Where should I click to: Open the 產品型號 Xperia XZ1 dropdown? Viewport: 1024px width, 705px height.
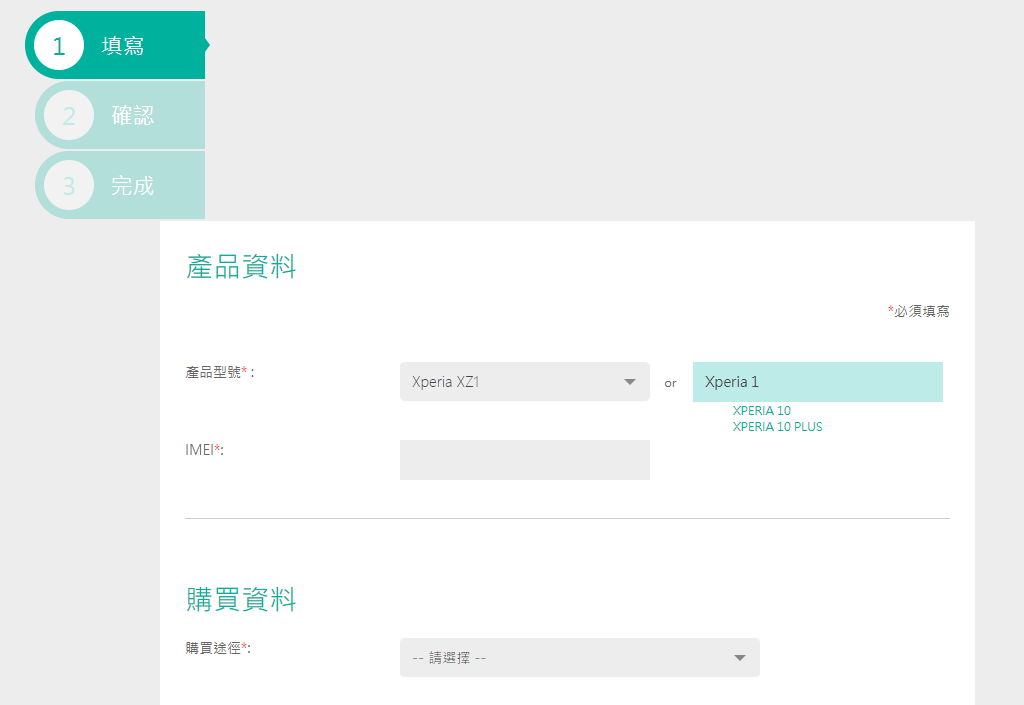pos(524,382)
